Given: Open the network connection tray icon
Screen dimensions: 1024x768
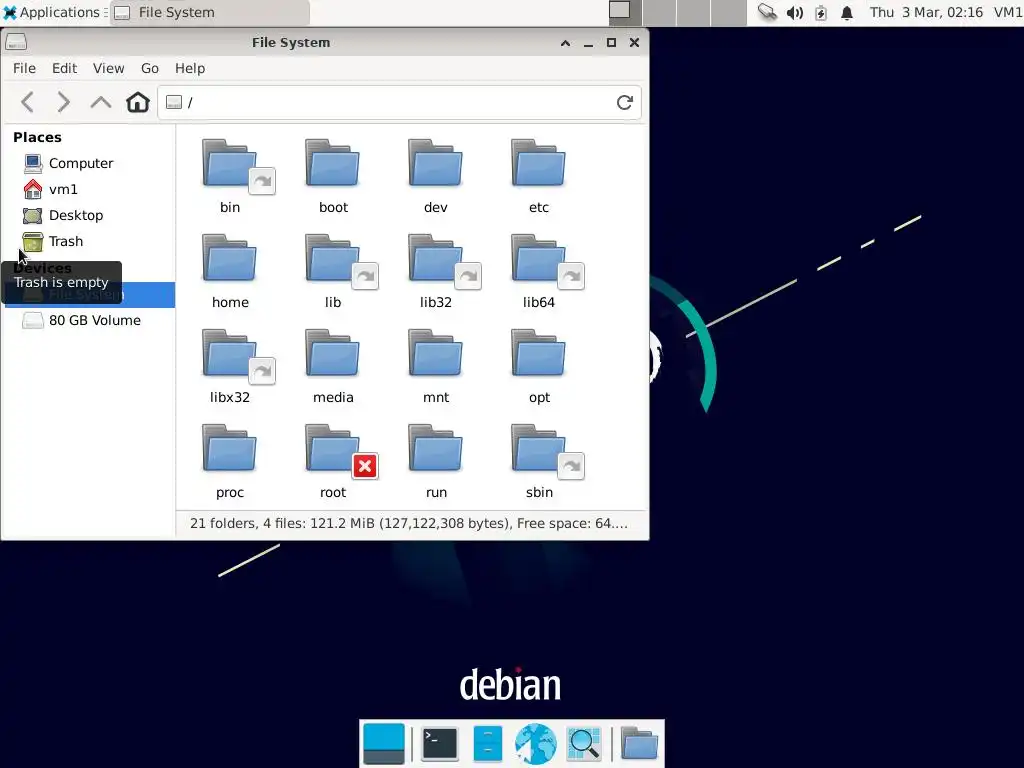Looking at the screenshot, I should click(x=767, y=12).
